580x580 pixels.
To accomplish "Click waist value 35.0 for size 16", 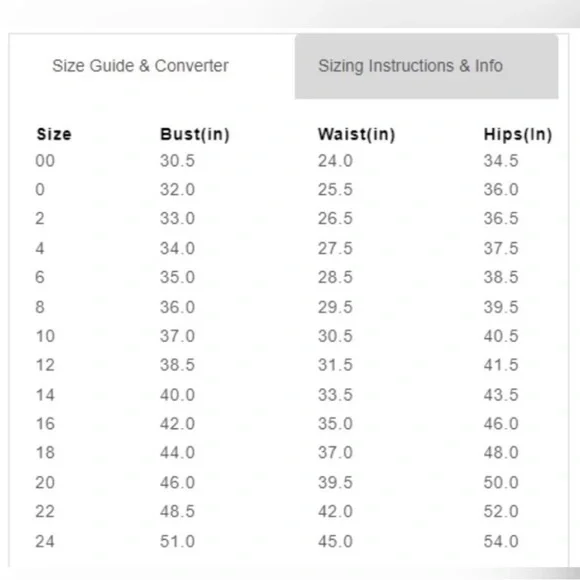I will click(x=335, y=424).
